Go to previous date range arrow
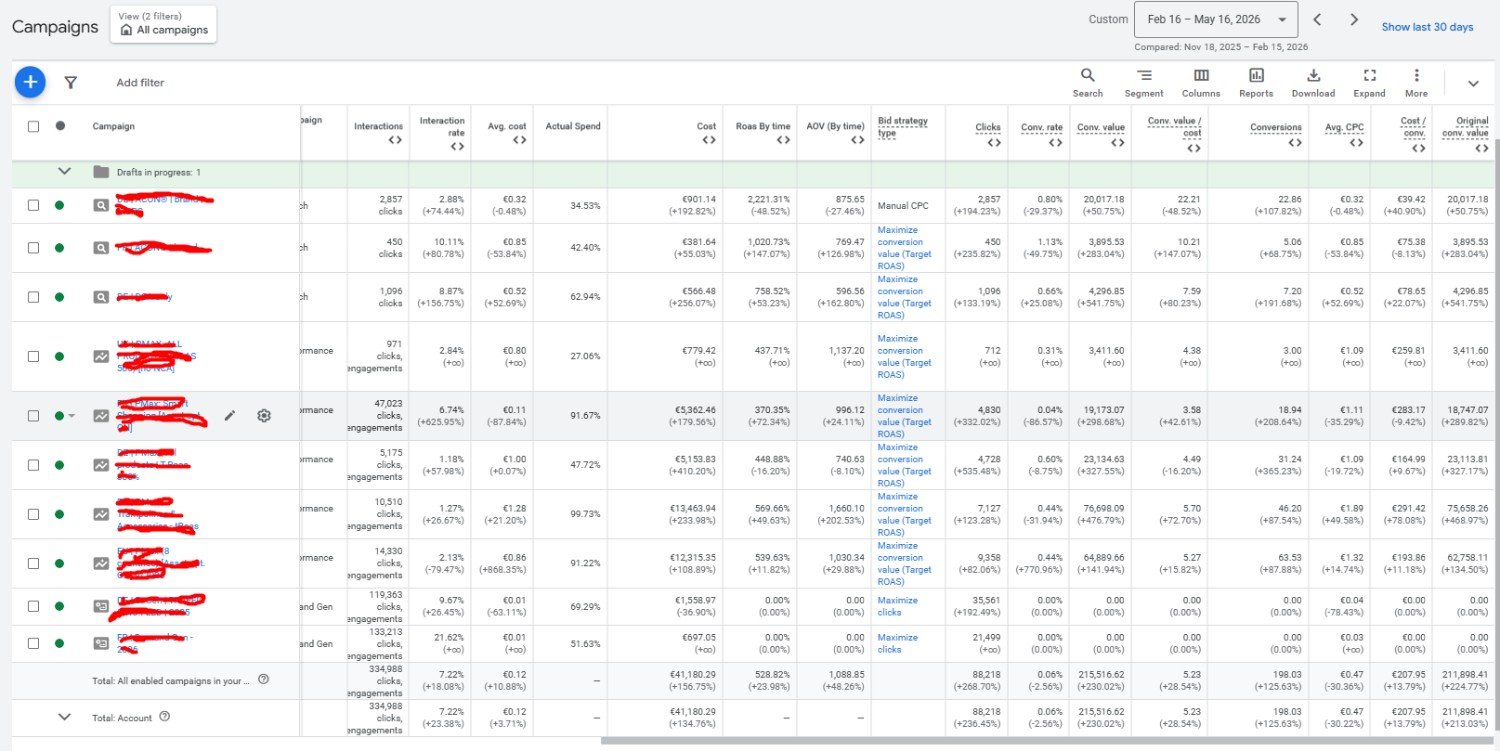Image resolution: width=1500 pixels, height=751 pixels. [x=1317, y=20]
